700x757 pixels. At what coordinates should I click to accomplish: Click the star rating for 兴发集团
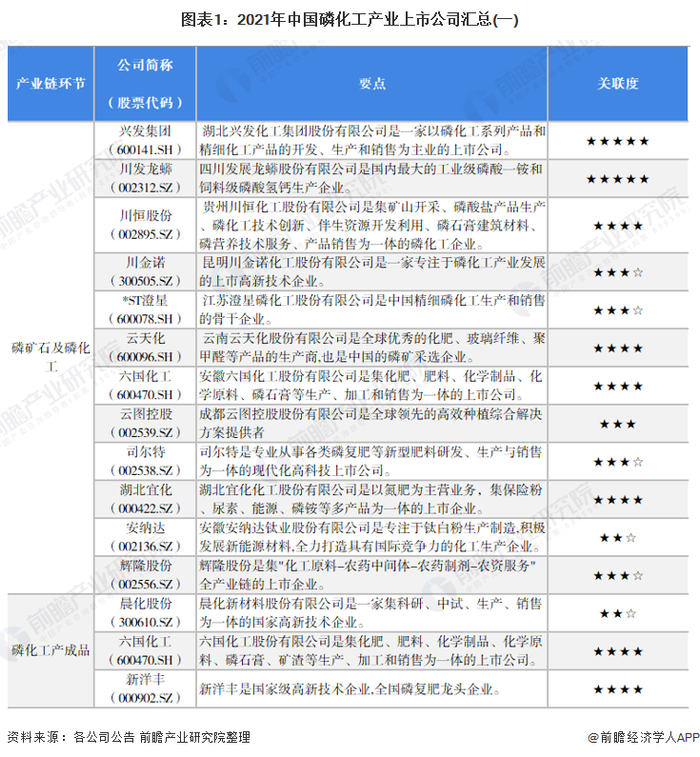coord(617,141)
